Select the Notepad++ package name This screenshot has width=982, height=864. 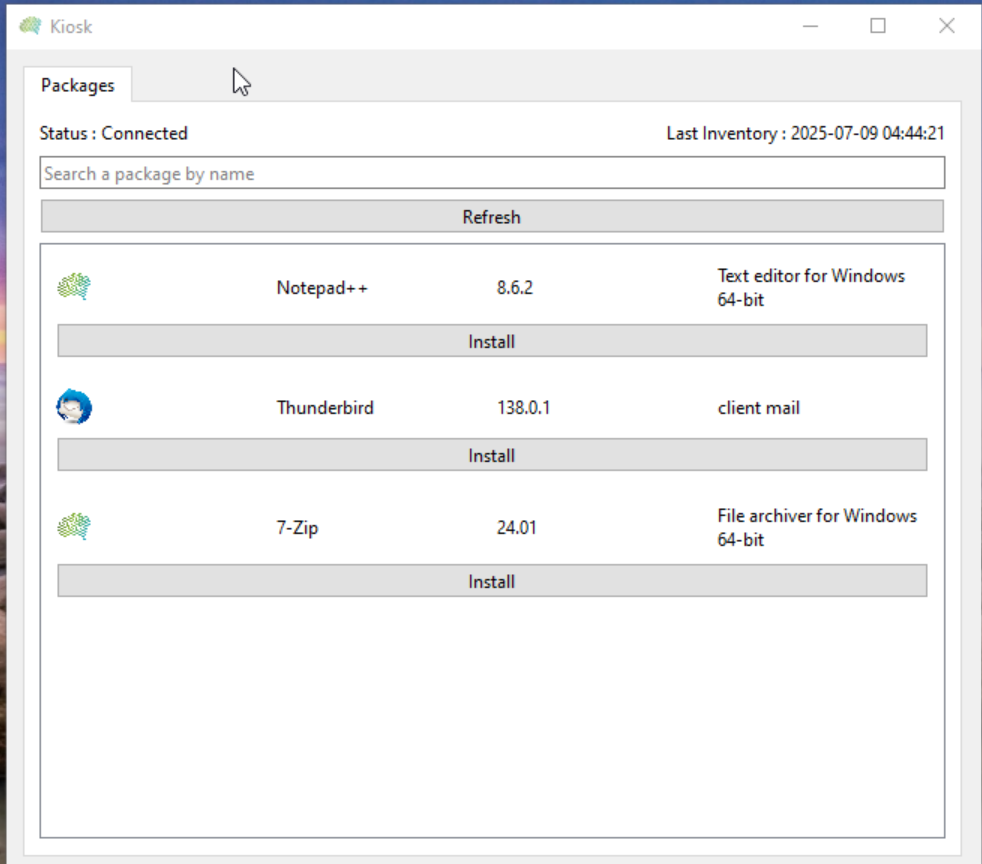(x=322, y=288)
